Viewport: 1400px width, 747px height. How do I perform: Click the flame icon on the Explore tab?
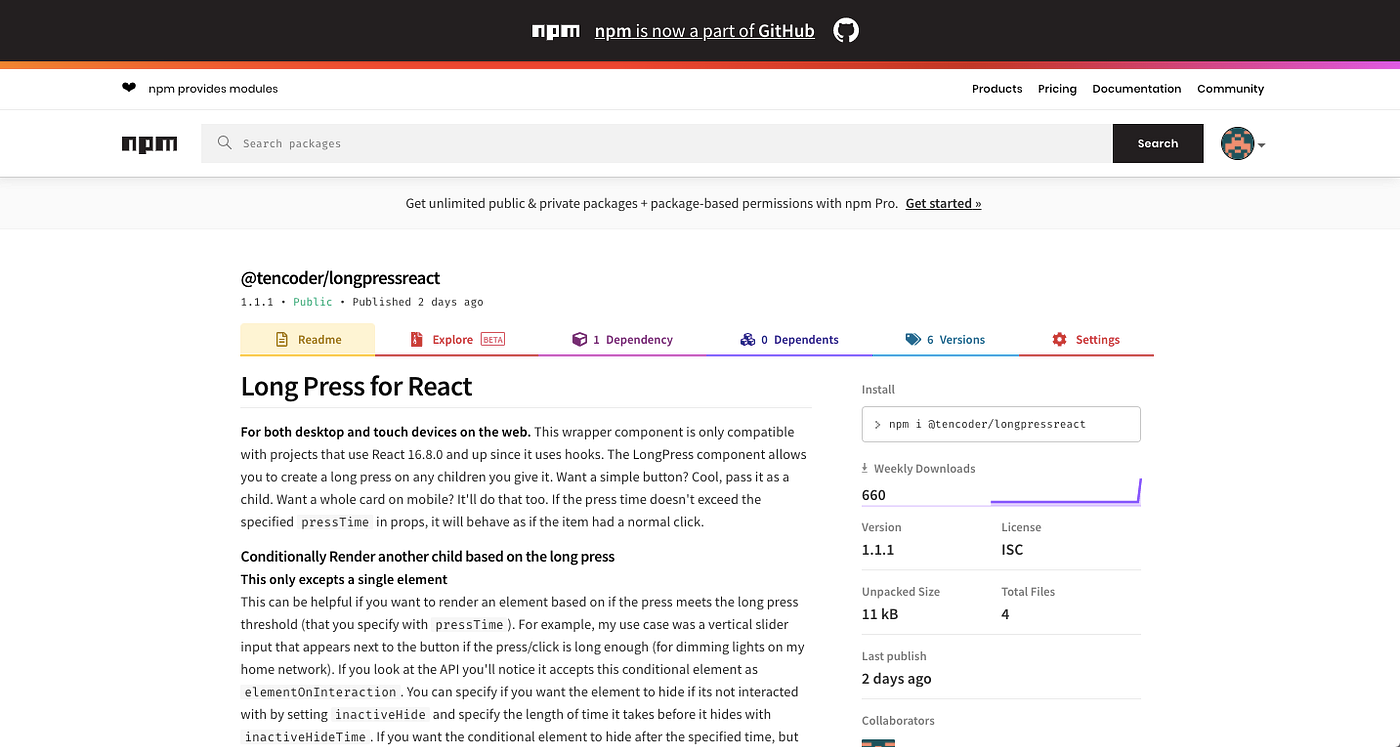(x=416, y=339)
